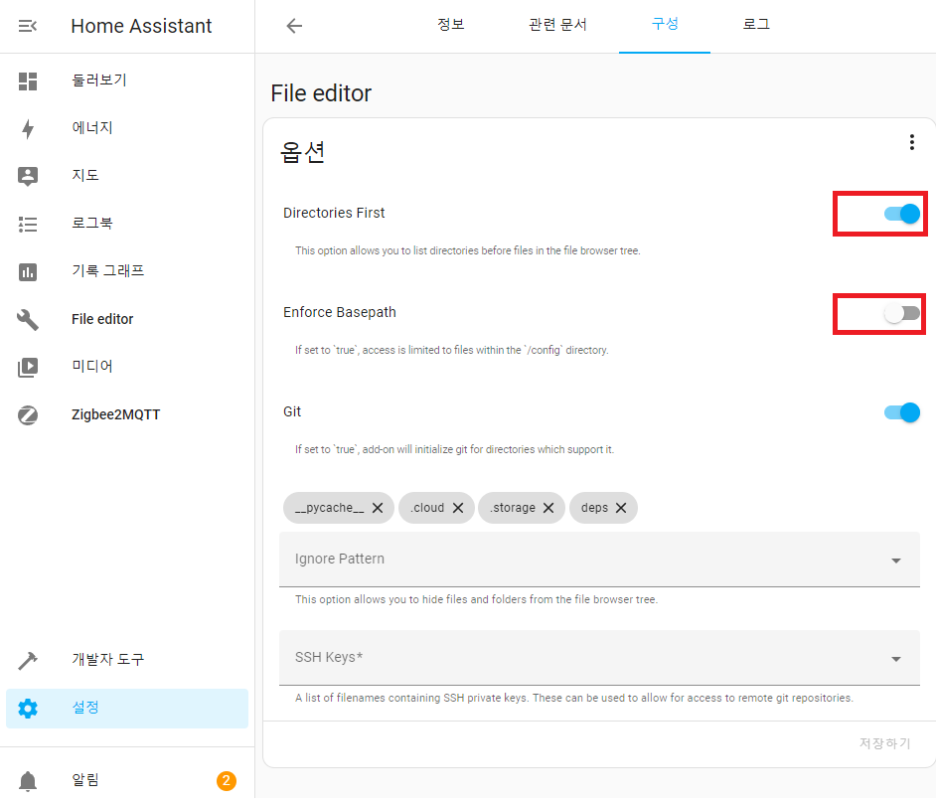The image size is (936, 803).
Task: Select the 에너지 (Energy) sidebar icon
Action: coord(28,127)
